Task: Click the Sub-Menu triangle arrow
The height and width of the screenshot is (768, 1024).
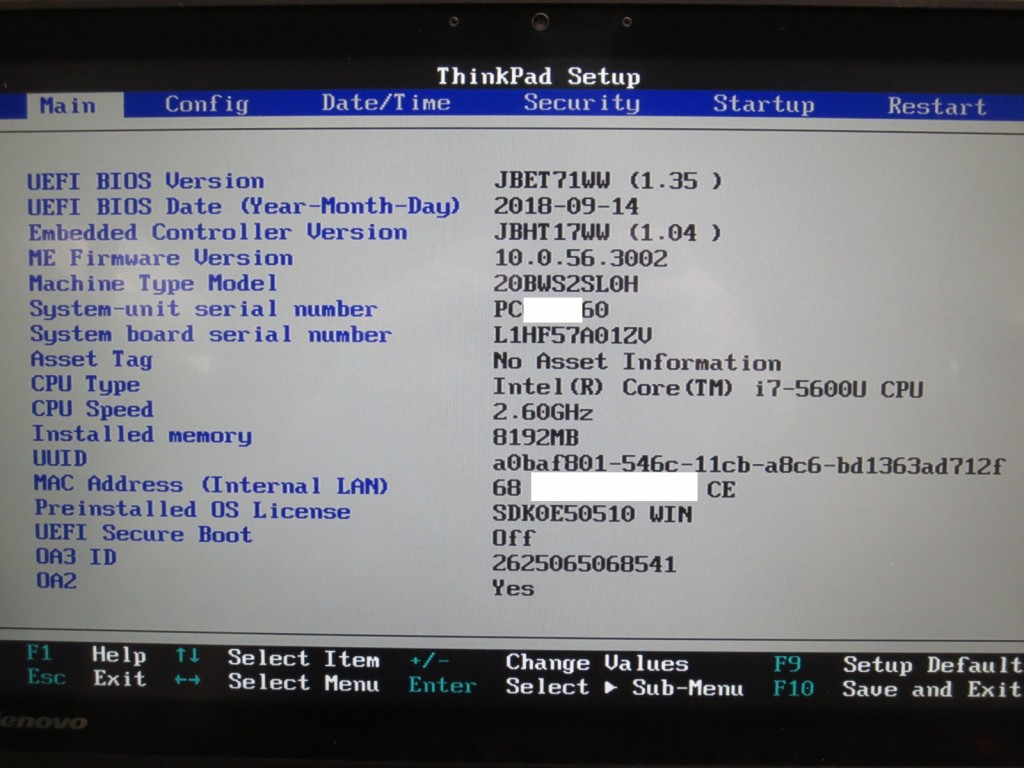Action: point(611,687)
